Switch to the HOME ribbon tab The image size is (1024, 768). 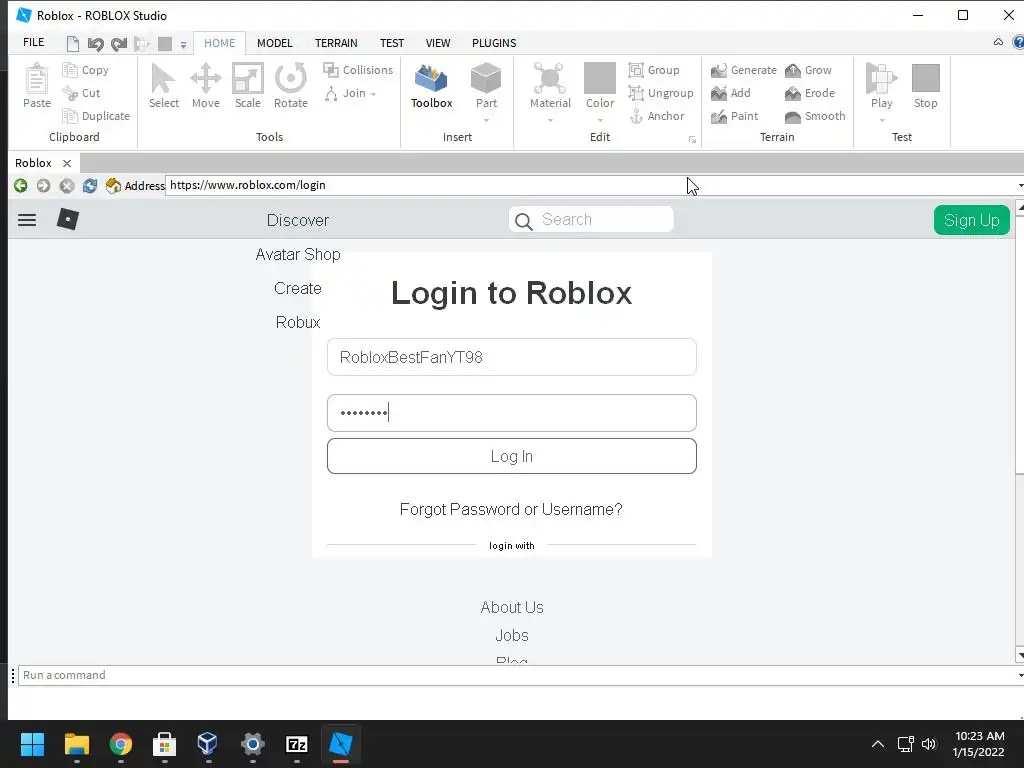pos(219,43)
